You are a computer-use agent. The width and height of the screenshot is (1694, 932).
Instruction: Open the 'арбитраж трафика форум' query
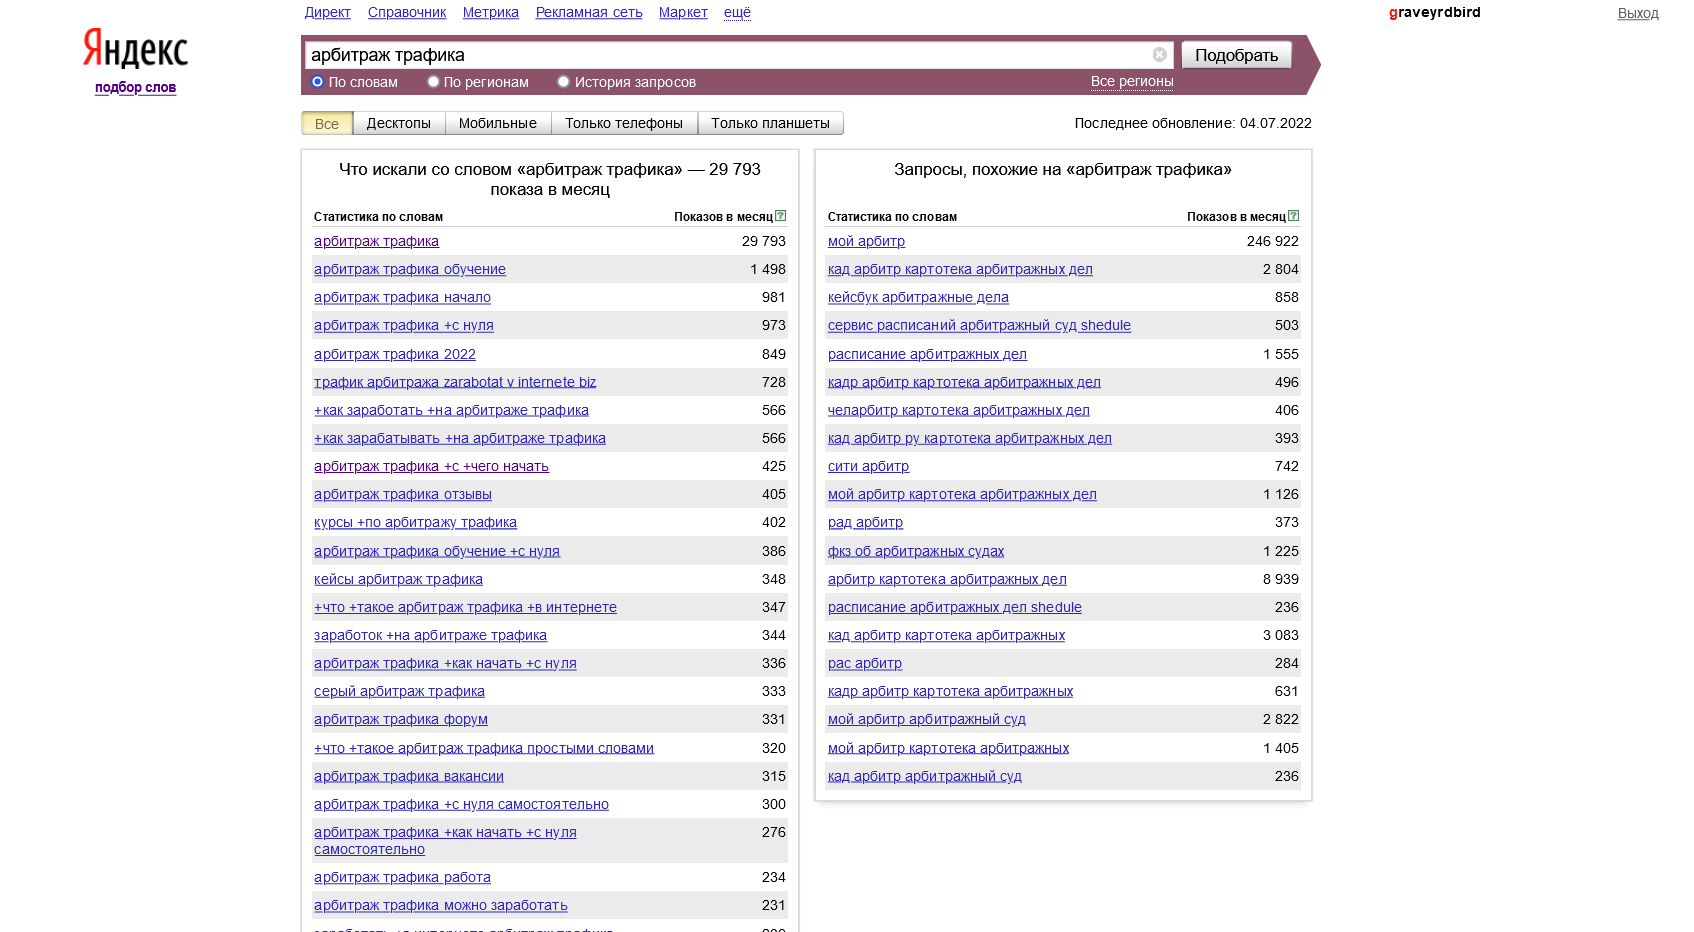(x=401, y=719)
